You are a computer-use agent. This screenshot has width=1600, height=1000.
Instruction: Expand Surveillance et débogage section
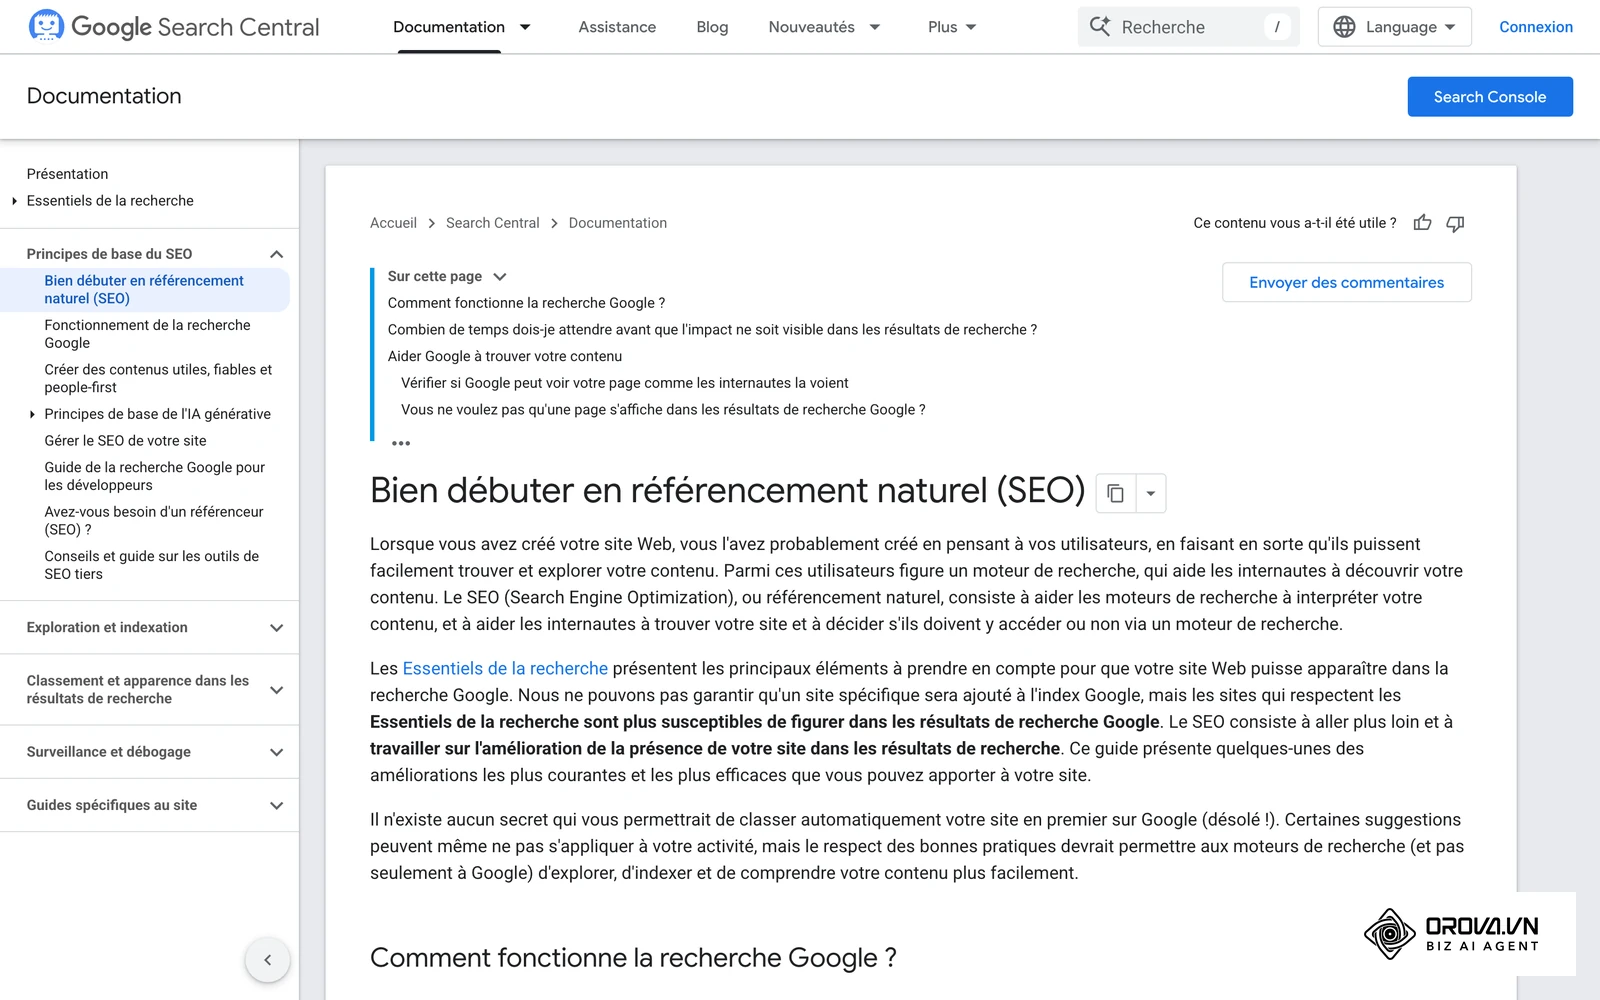(x=277, y=752)
